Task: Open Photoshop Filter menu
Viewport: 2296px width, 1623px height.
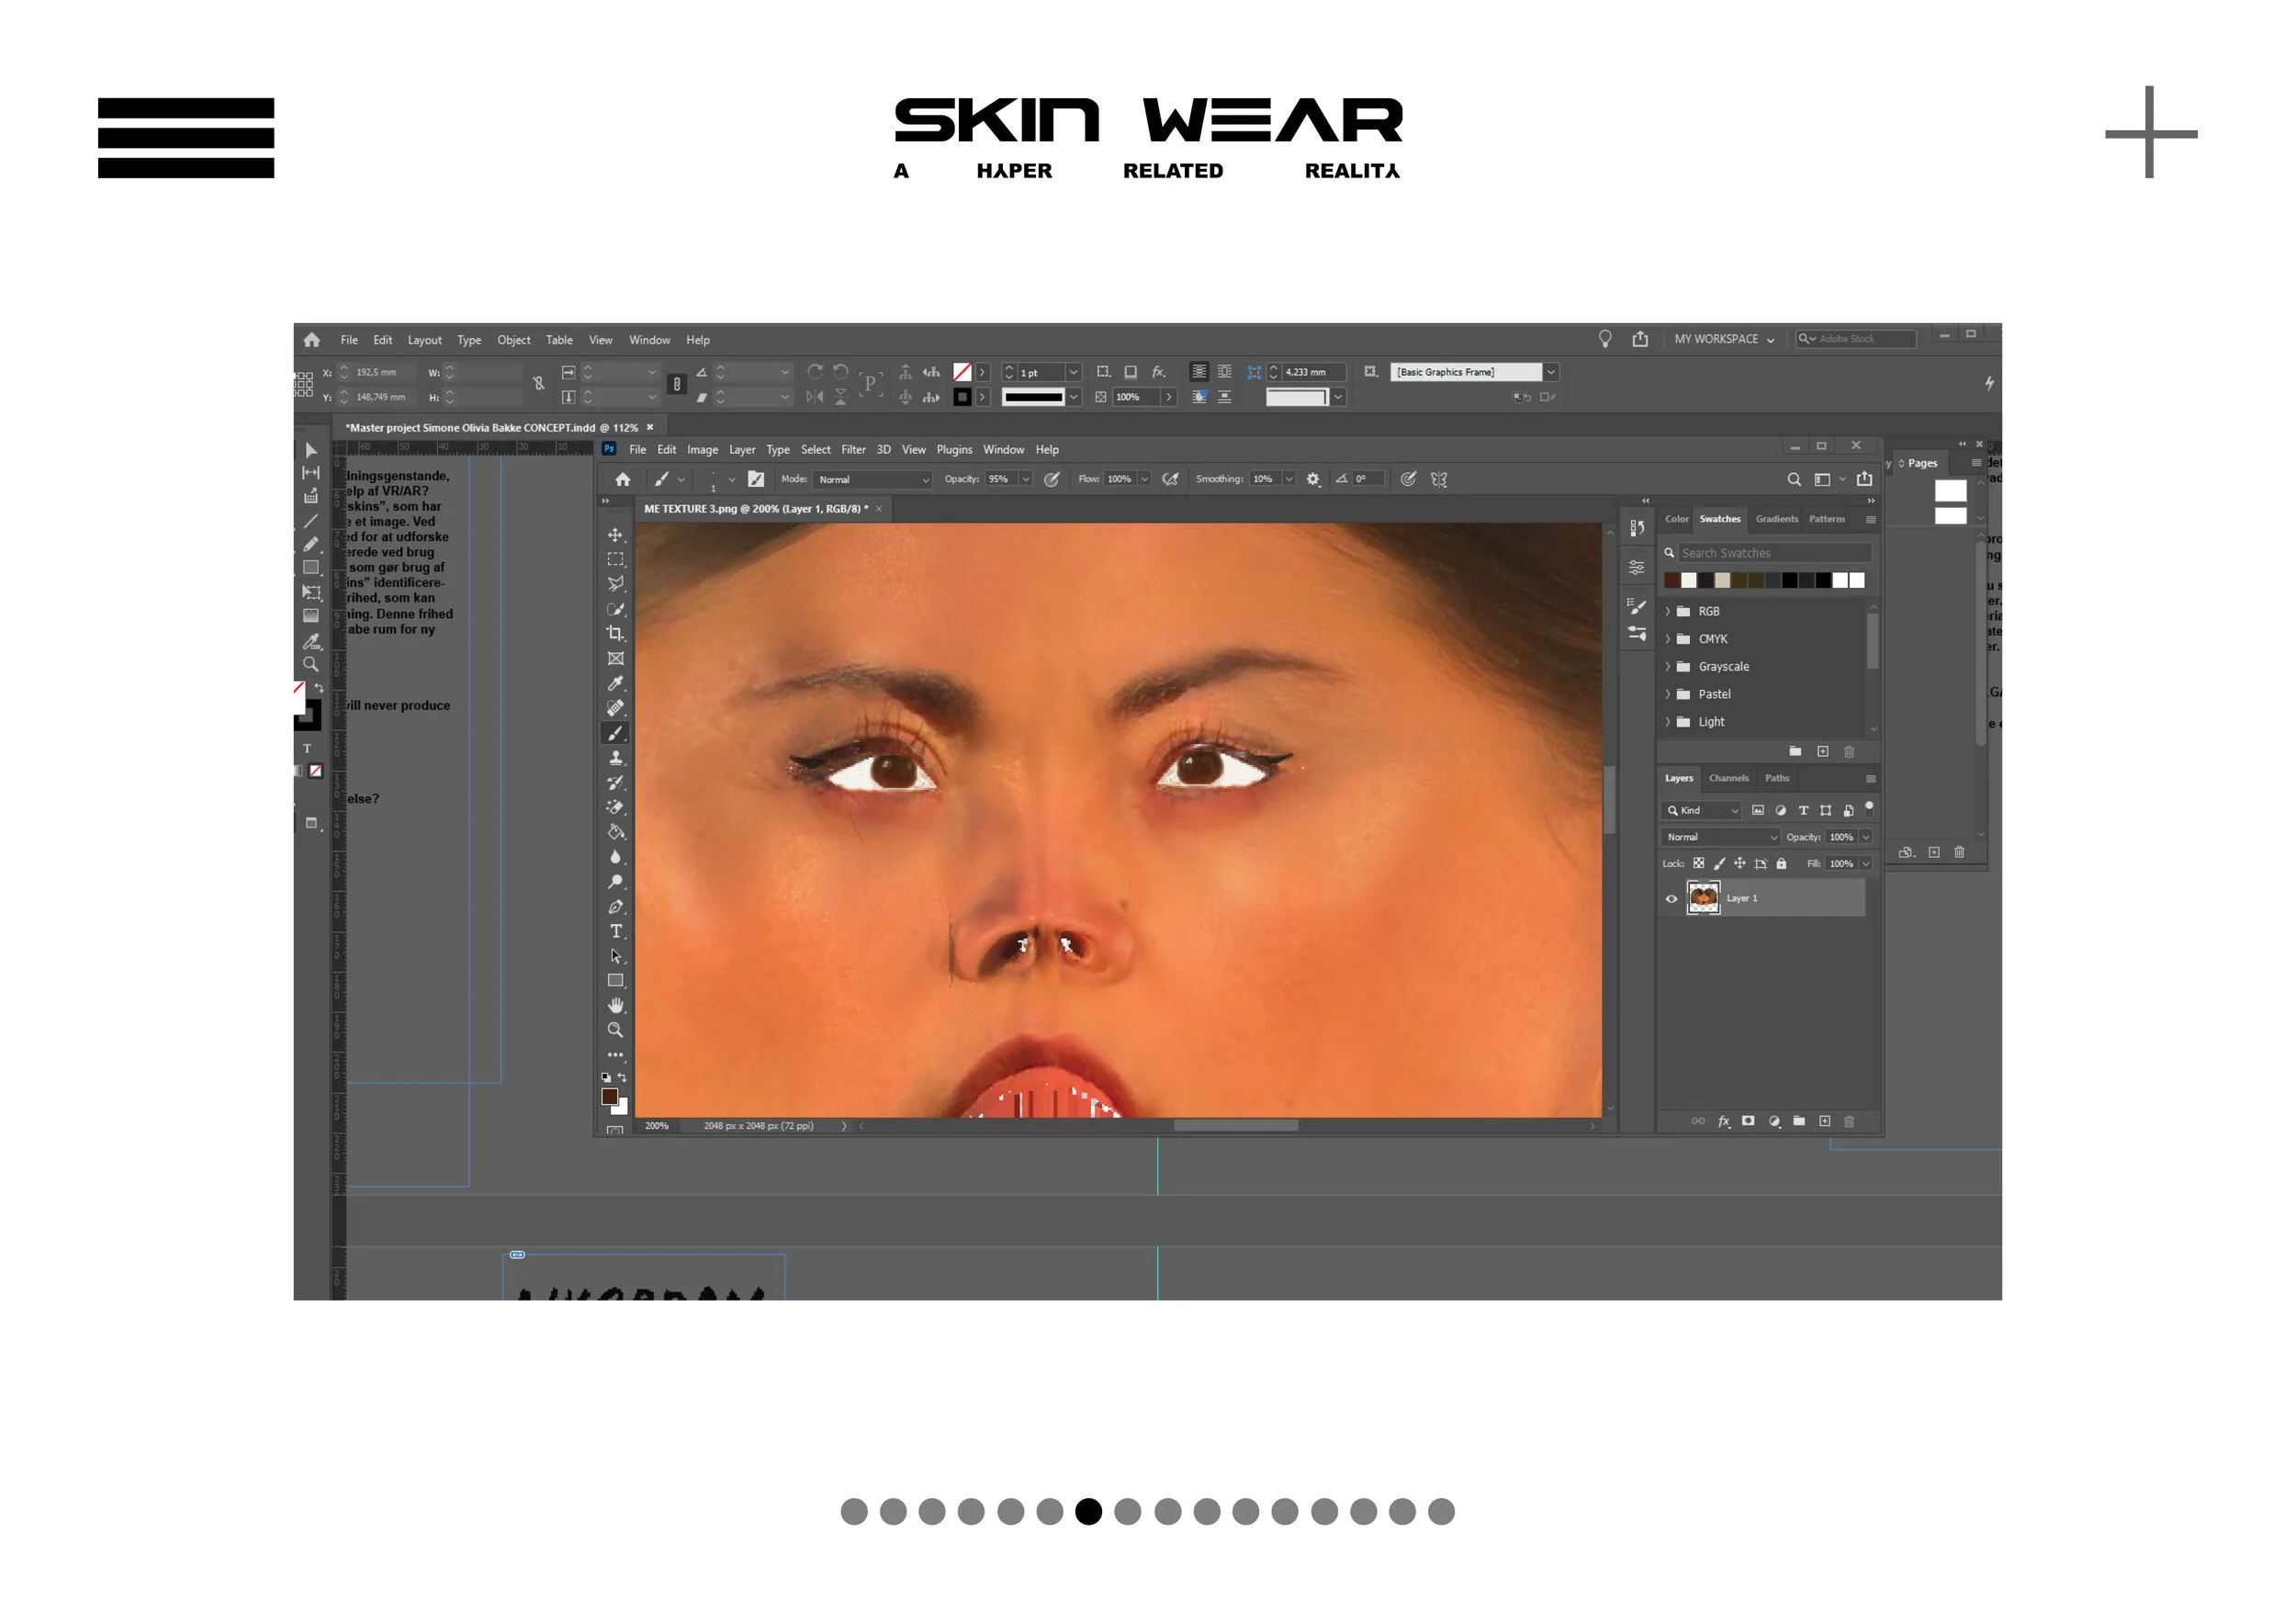Action: click(853, 450)
